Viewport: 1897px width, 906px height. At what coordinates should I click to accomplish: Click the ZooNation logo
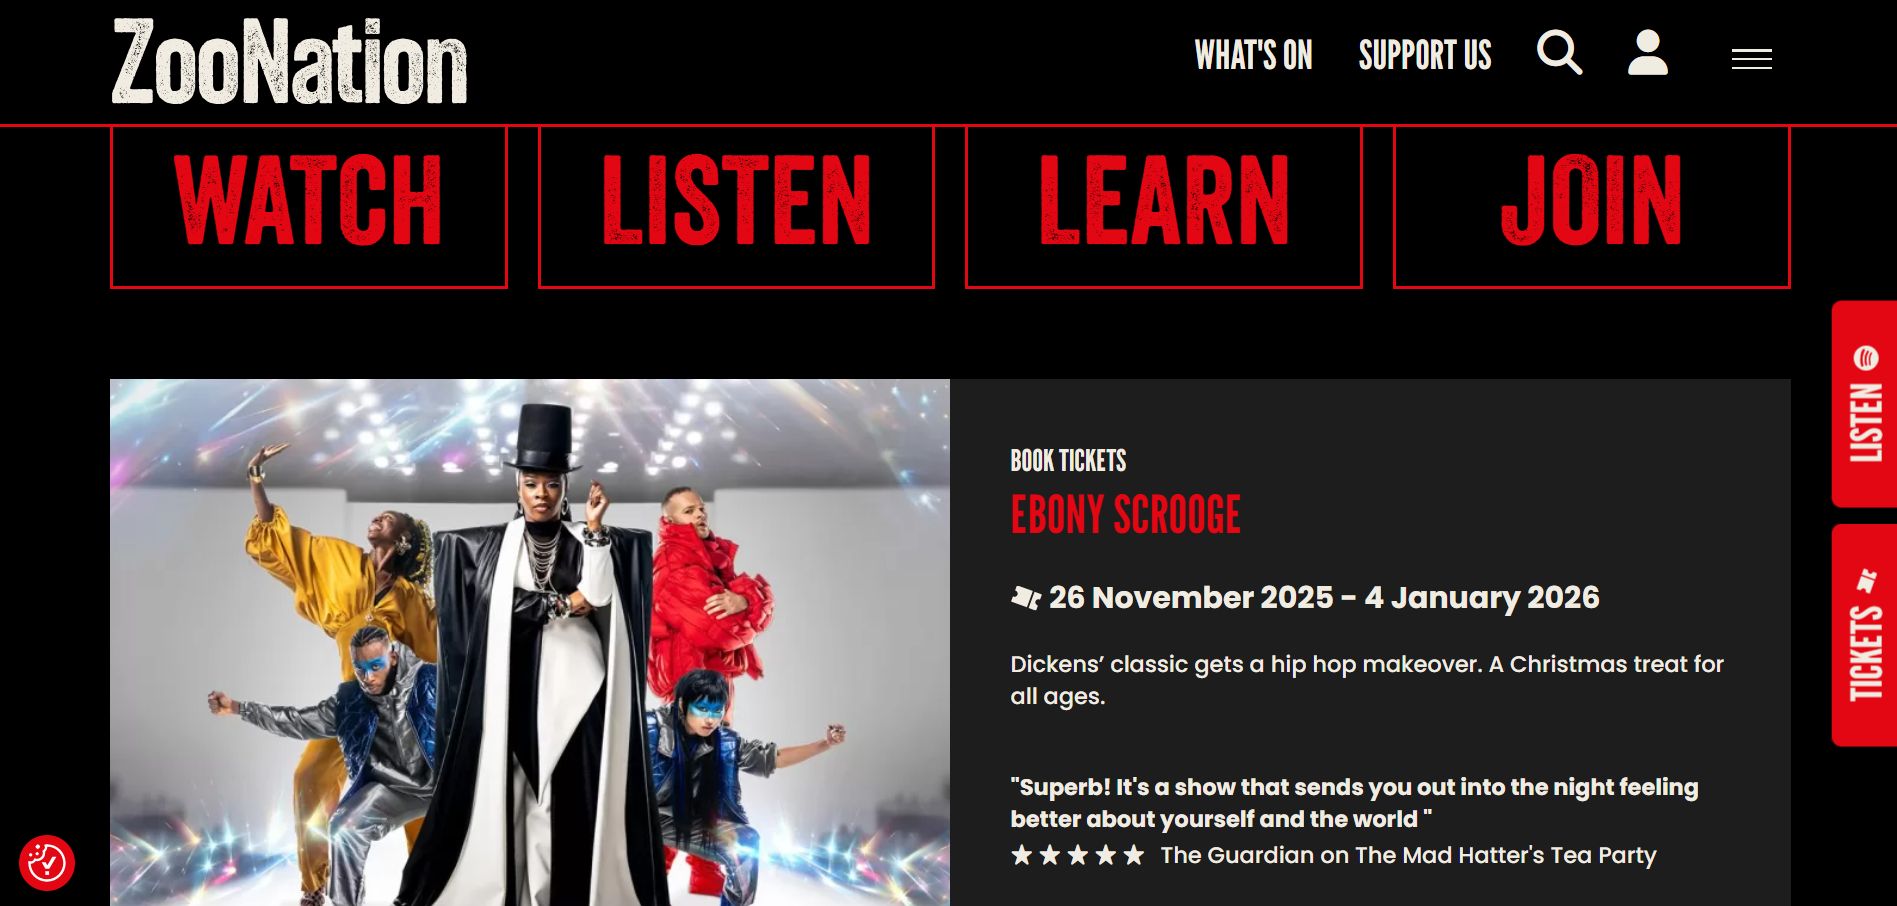[289, 62]
